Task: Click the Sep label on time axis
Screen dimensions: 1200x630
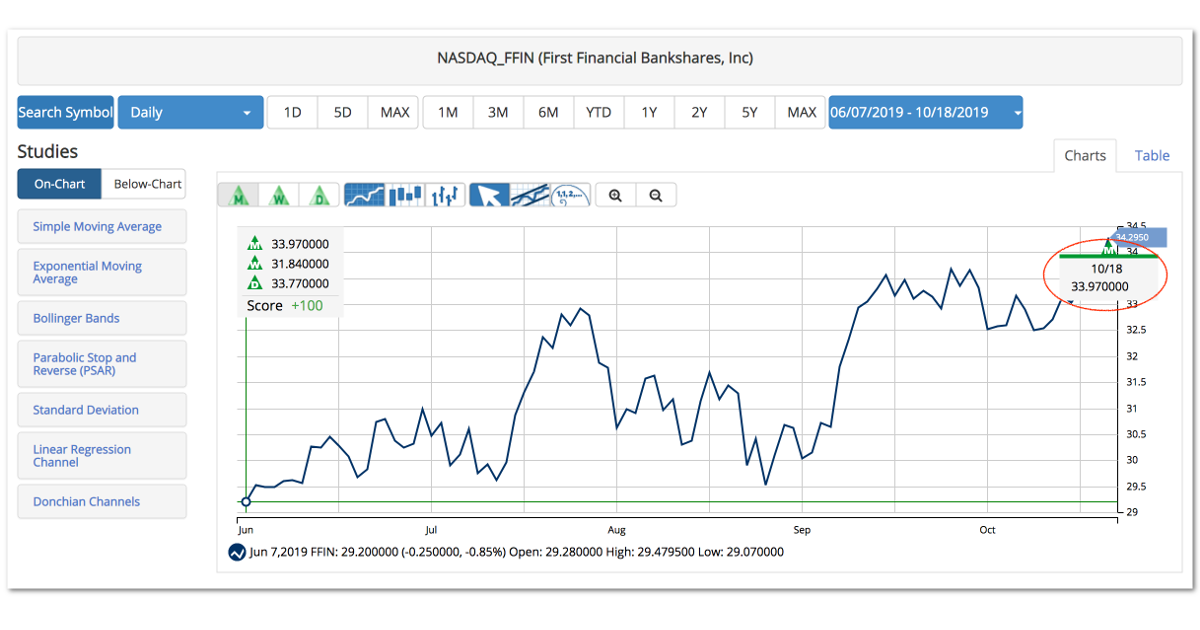Action: (801, 530)
